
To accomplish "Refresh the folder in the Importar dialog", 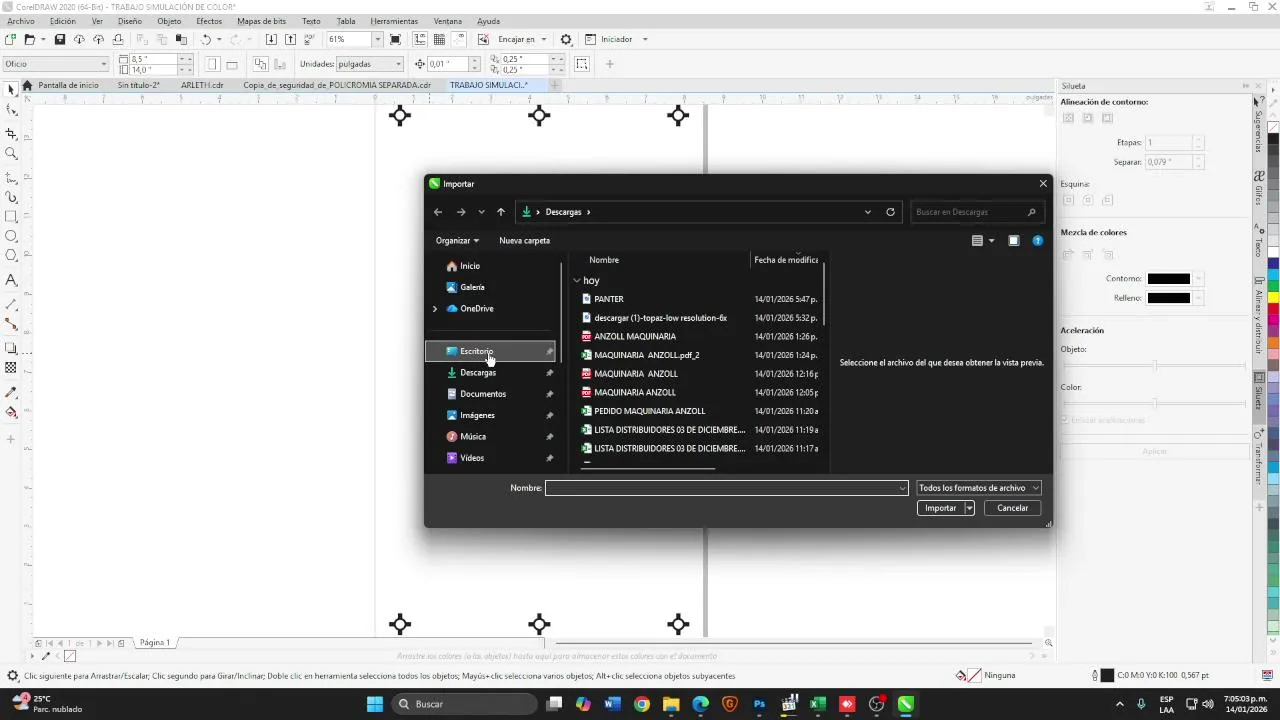I will point(890,212).
